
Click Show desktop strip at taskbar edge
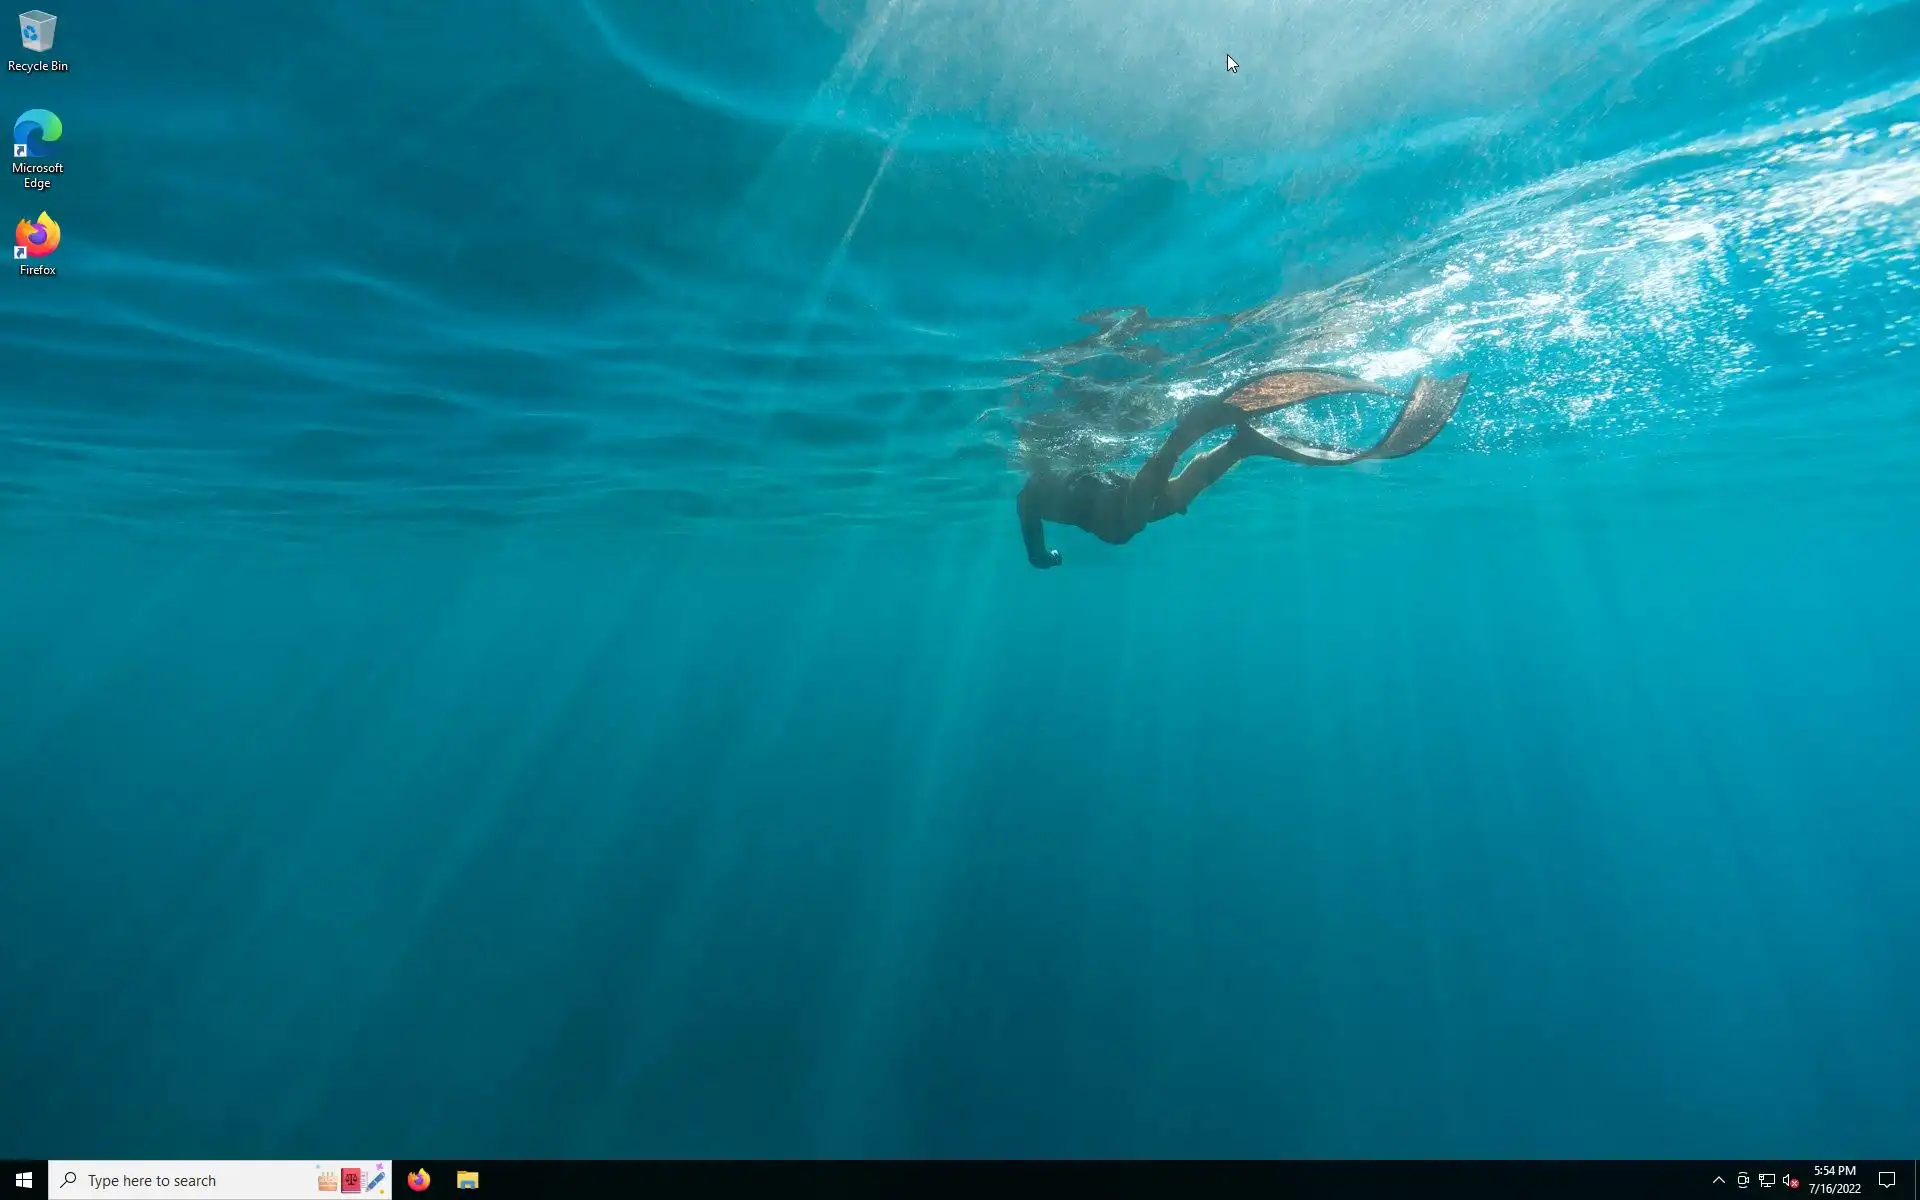[1916, 1180]
